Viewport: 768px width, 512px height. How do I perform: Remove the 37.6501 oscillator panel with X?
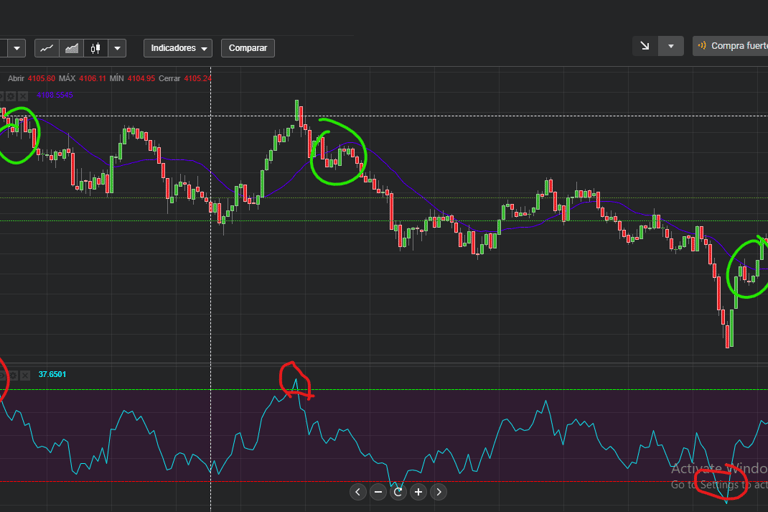tap(25, 375)
